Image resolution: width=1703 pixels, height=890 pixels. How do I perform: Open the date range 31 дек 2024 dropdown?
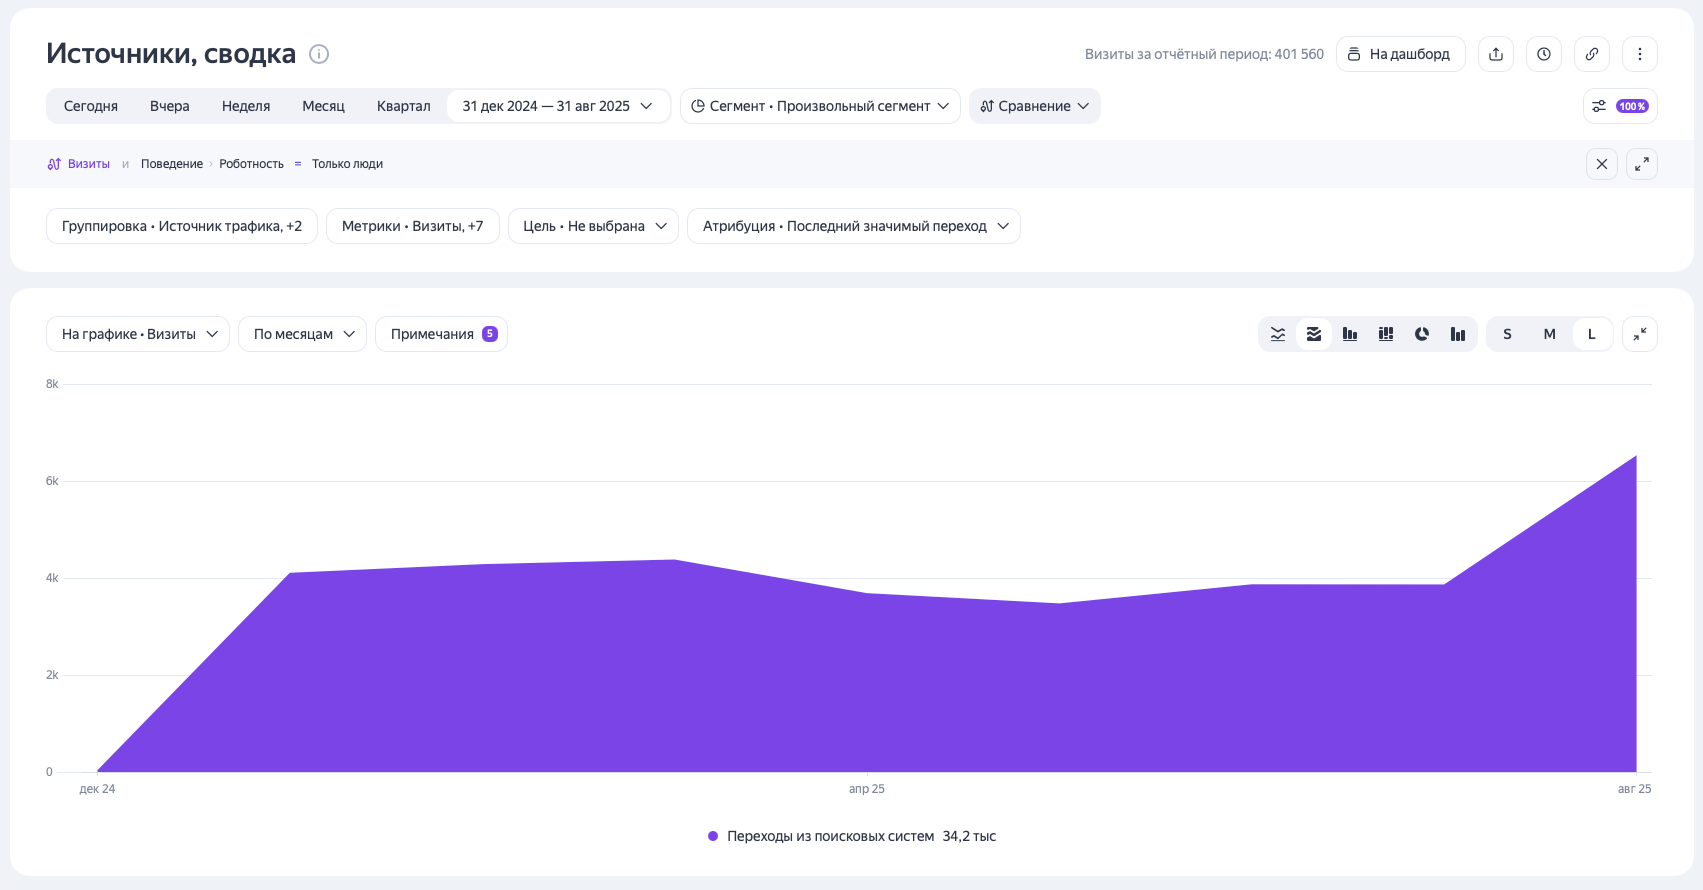tap(557, 106)
